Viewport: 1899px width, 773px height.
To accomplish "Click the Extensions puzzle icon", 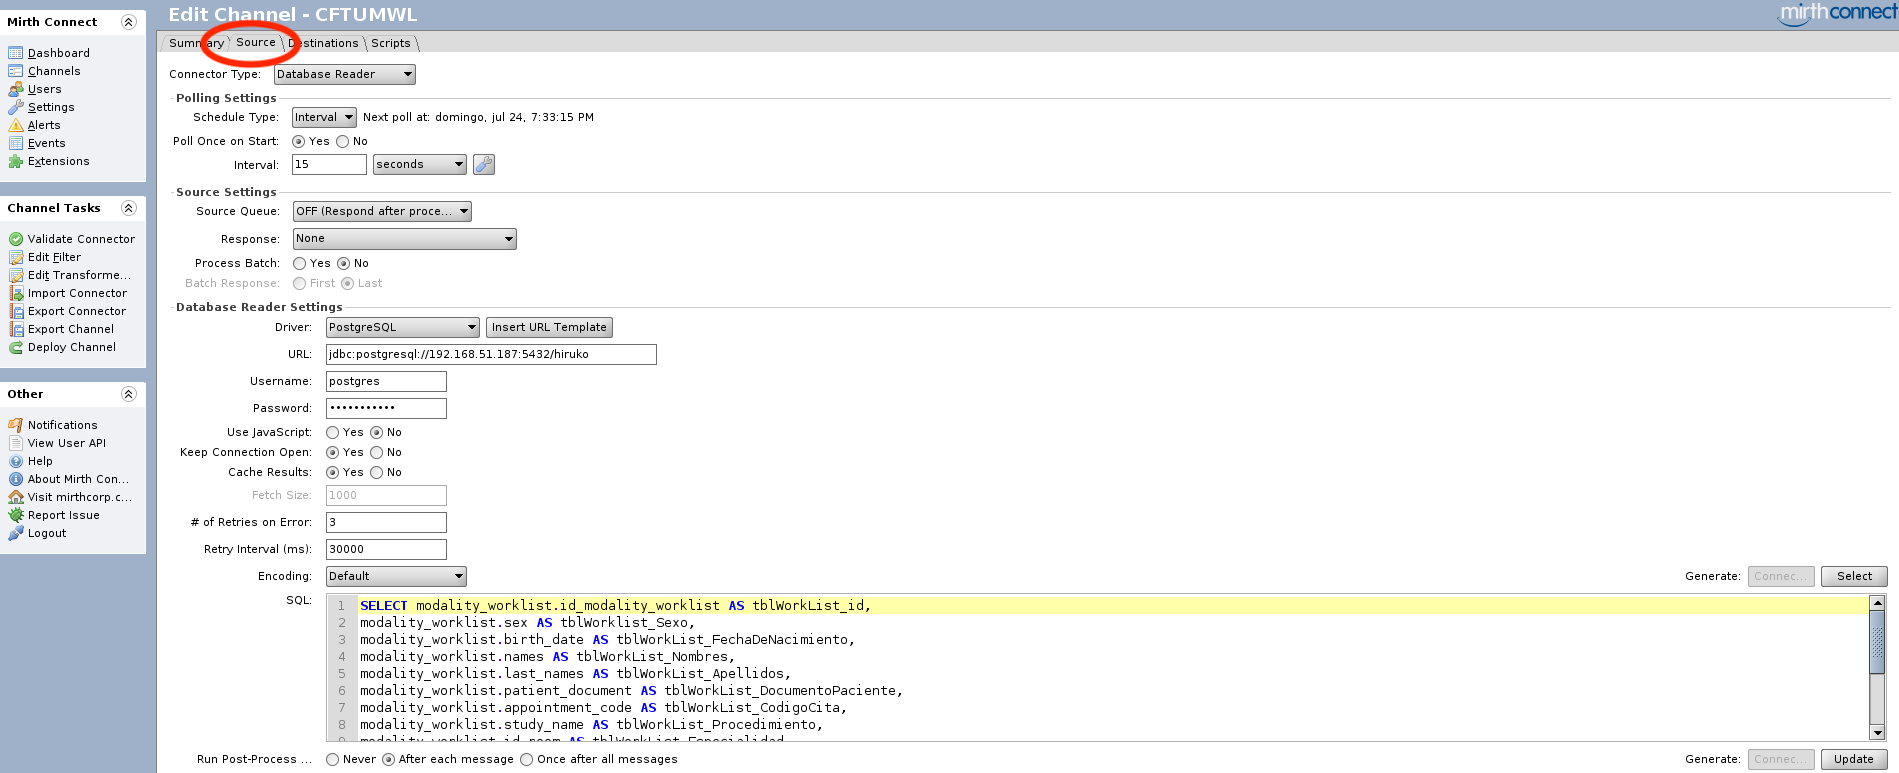I will tap(16, 161).
